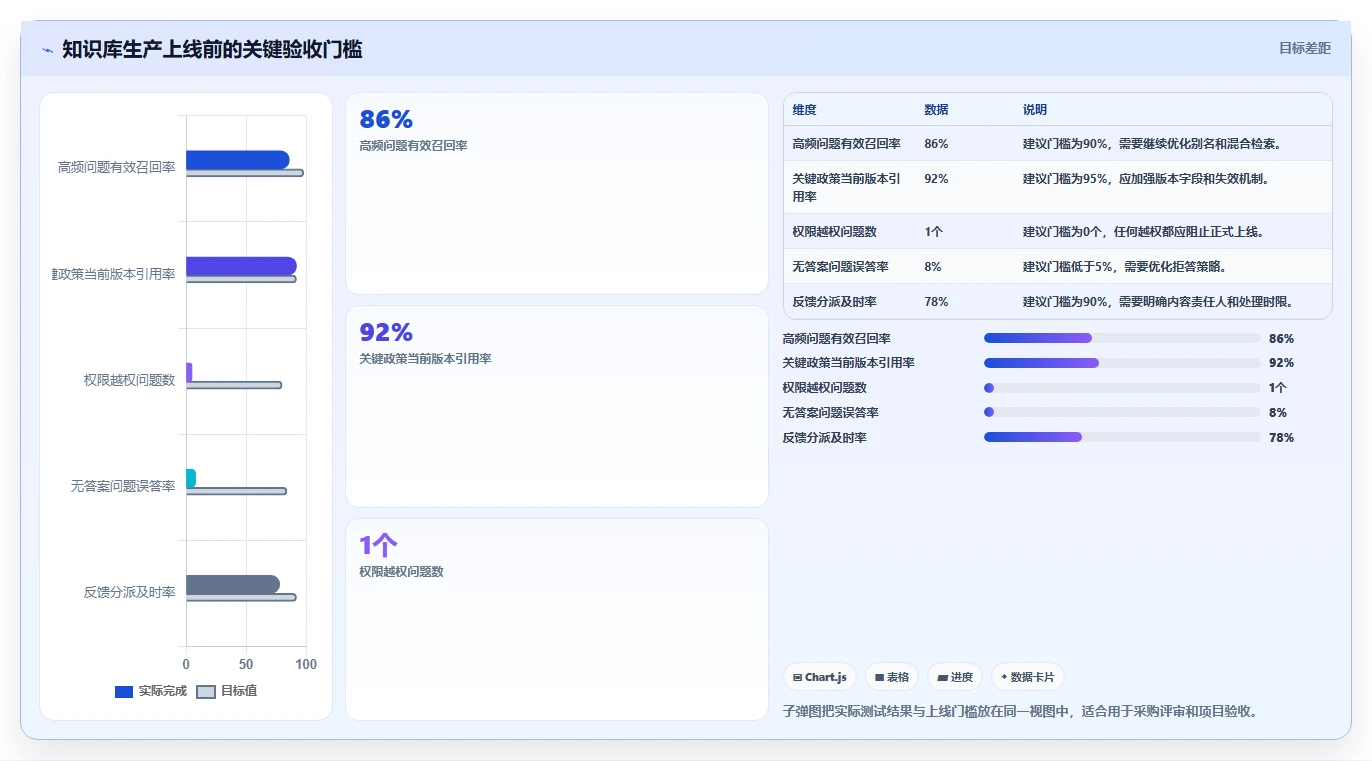Click the 8% progress bar for 无答案问题误答率
This screenshot has width=1372, height=761.
point(1122,412)
